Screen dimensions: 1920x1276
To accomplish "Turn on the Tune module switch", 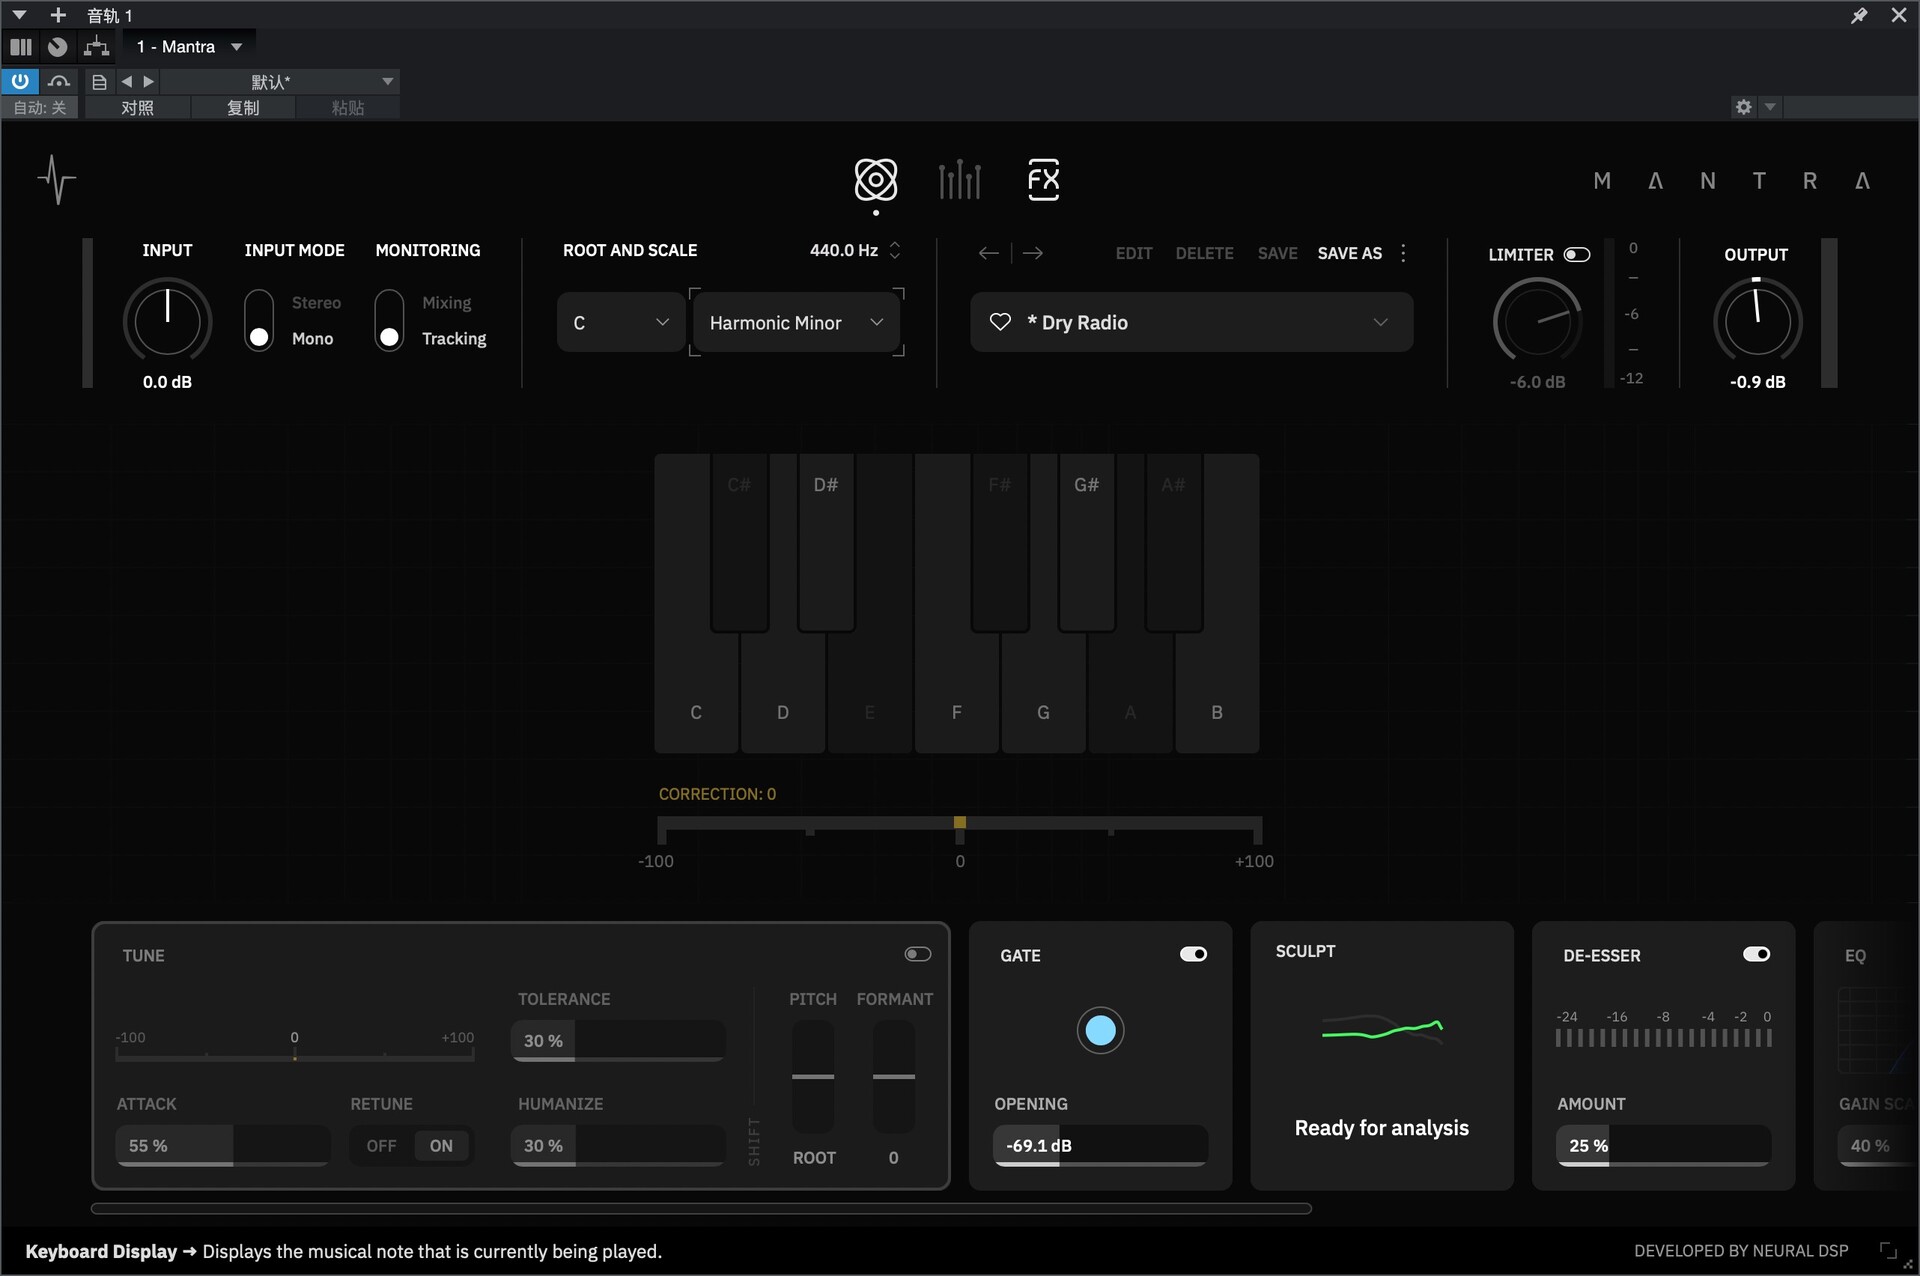I will click(917, 954).
